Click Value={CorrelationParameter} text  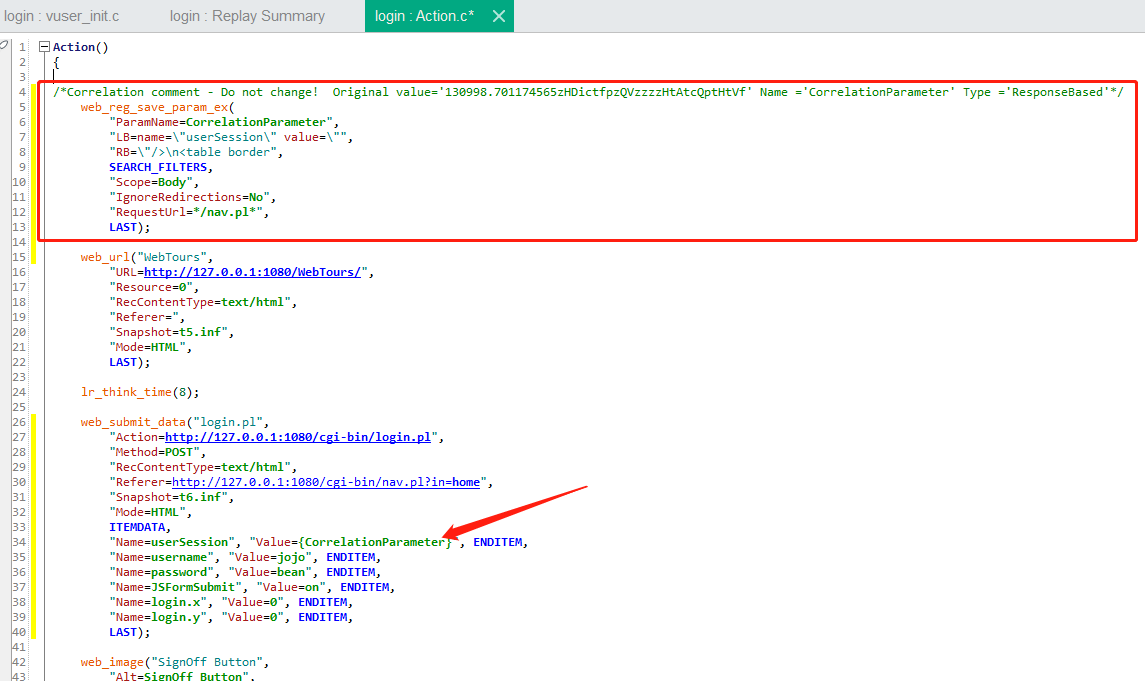tap(354, 542)
